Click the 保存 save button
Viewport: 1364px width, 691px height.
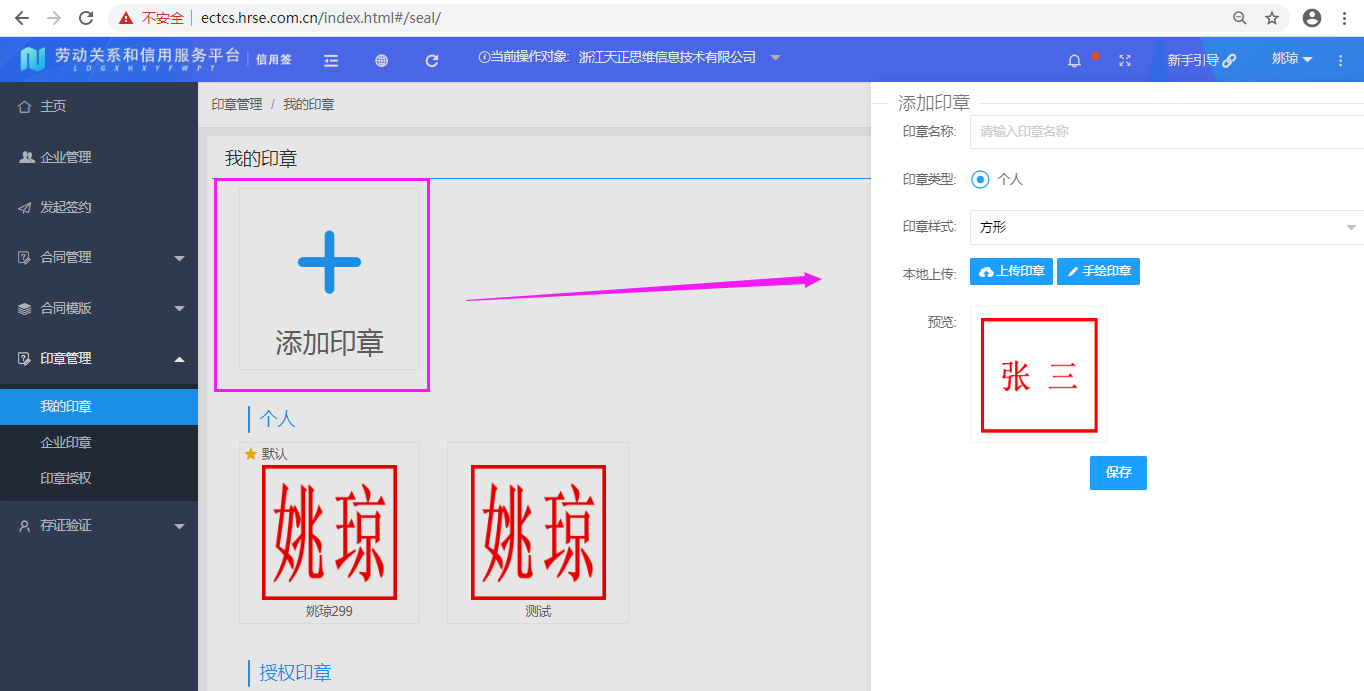[1117, 472]
